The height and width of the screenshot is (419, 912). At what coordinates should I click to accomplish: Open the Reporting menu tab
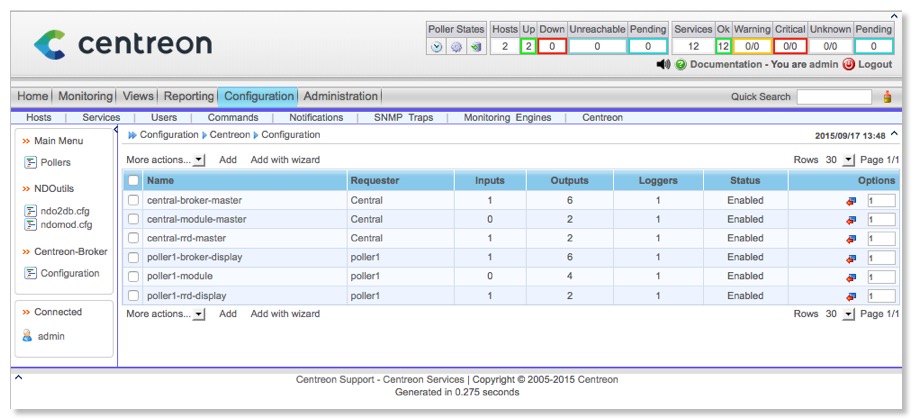tap(189, 97)
